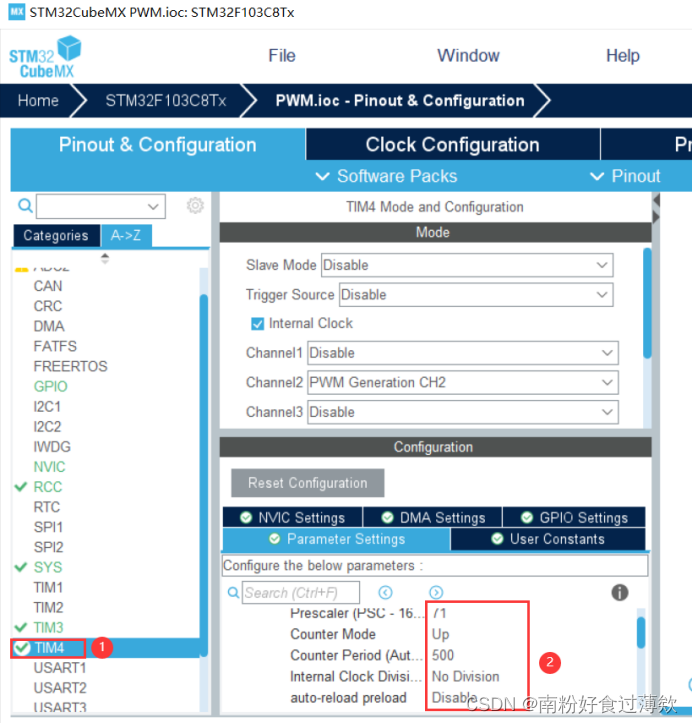Go to Home breadcrumb
This screenshot has height=723, width=693.
38,101
